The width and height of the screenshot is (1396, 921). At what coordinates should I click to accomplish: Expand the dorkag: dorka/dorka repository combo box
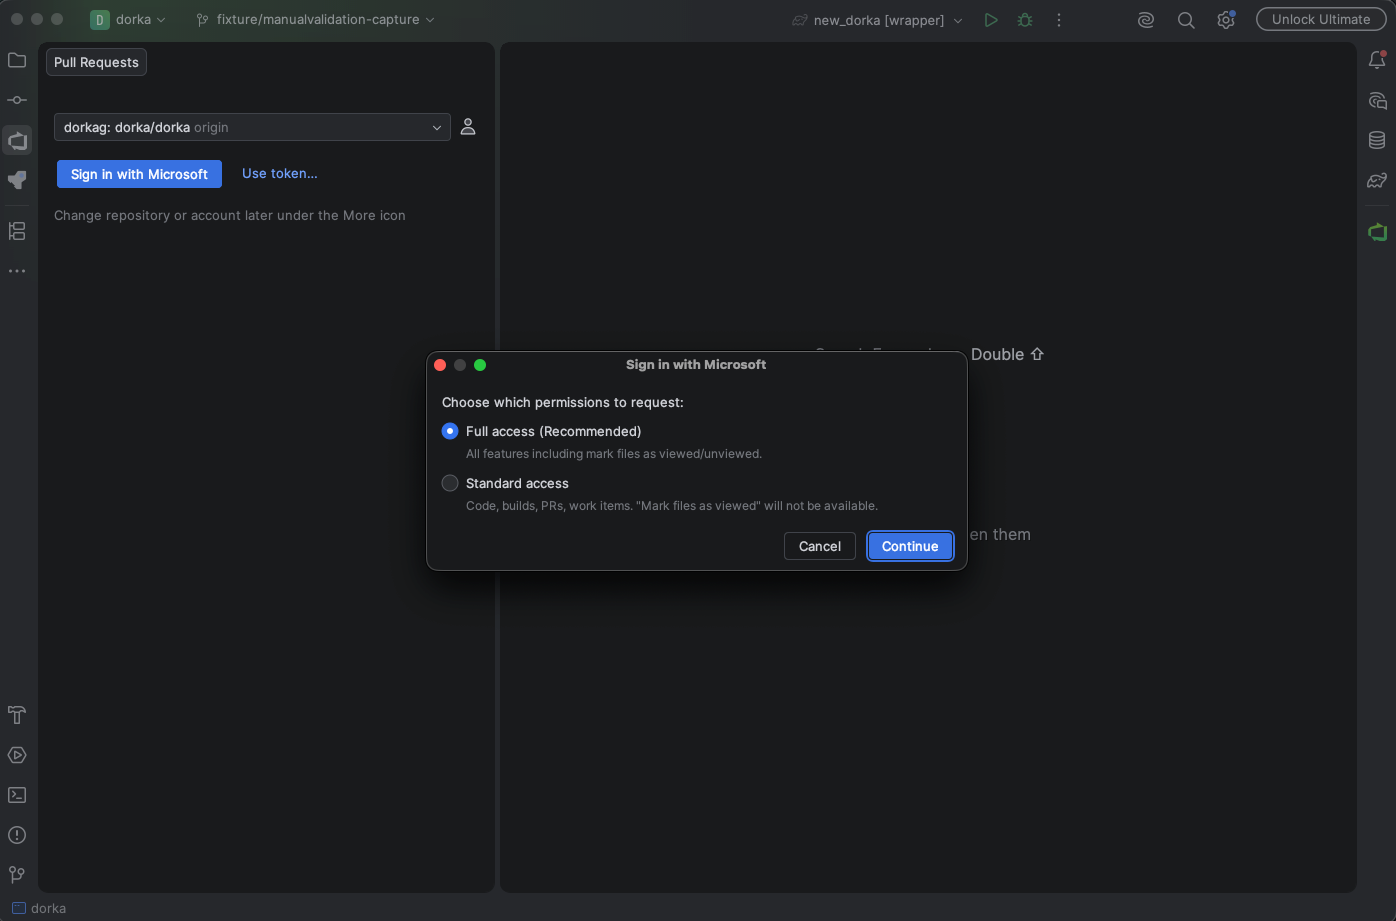pyautogui.click(x=252, y=127)
